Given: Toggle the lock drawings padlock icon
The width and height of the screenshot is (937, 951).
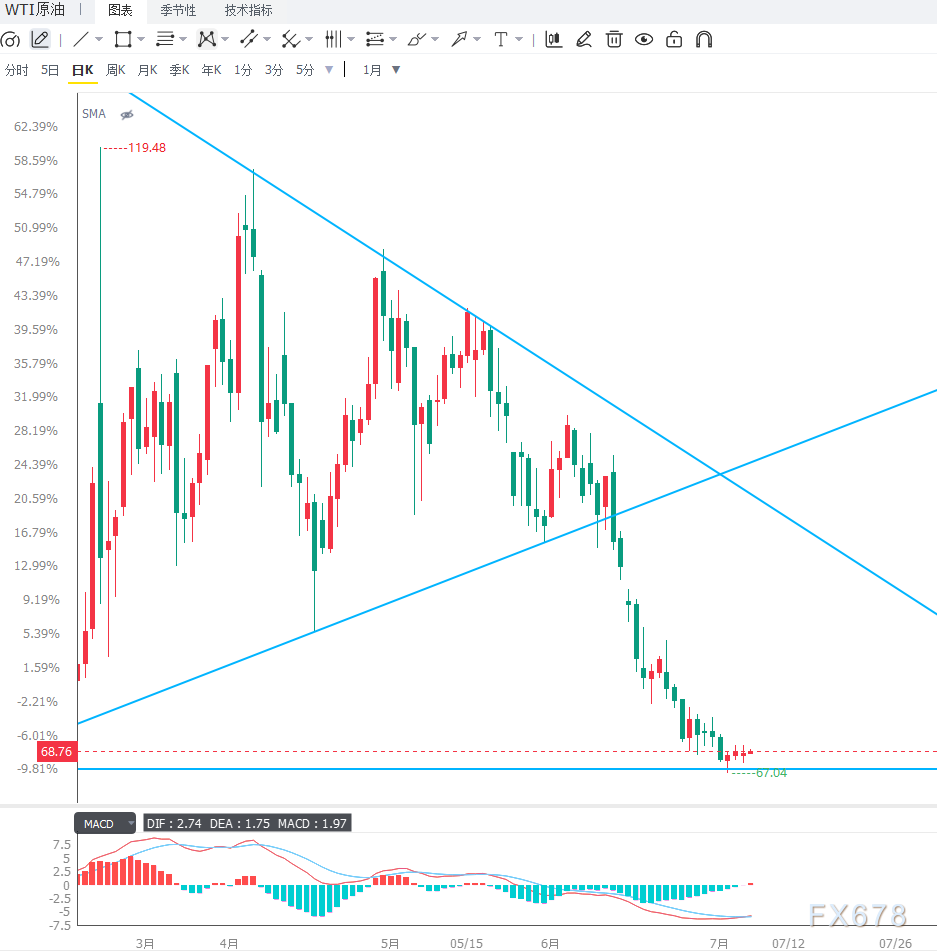Looking at the screenshot, I should pos(674,39).
